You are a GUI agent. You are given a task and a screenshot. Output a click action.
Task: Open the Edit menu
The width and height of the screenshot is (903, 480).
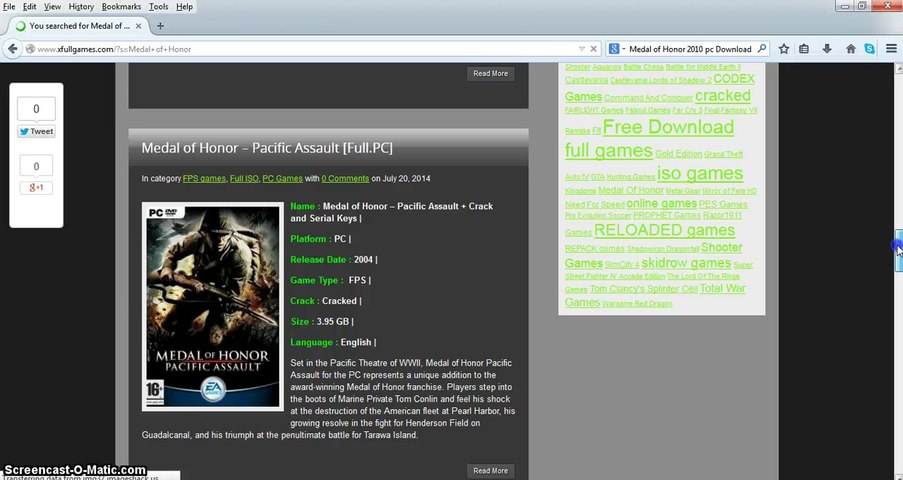[29, 6]
